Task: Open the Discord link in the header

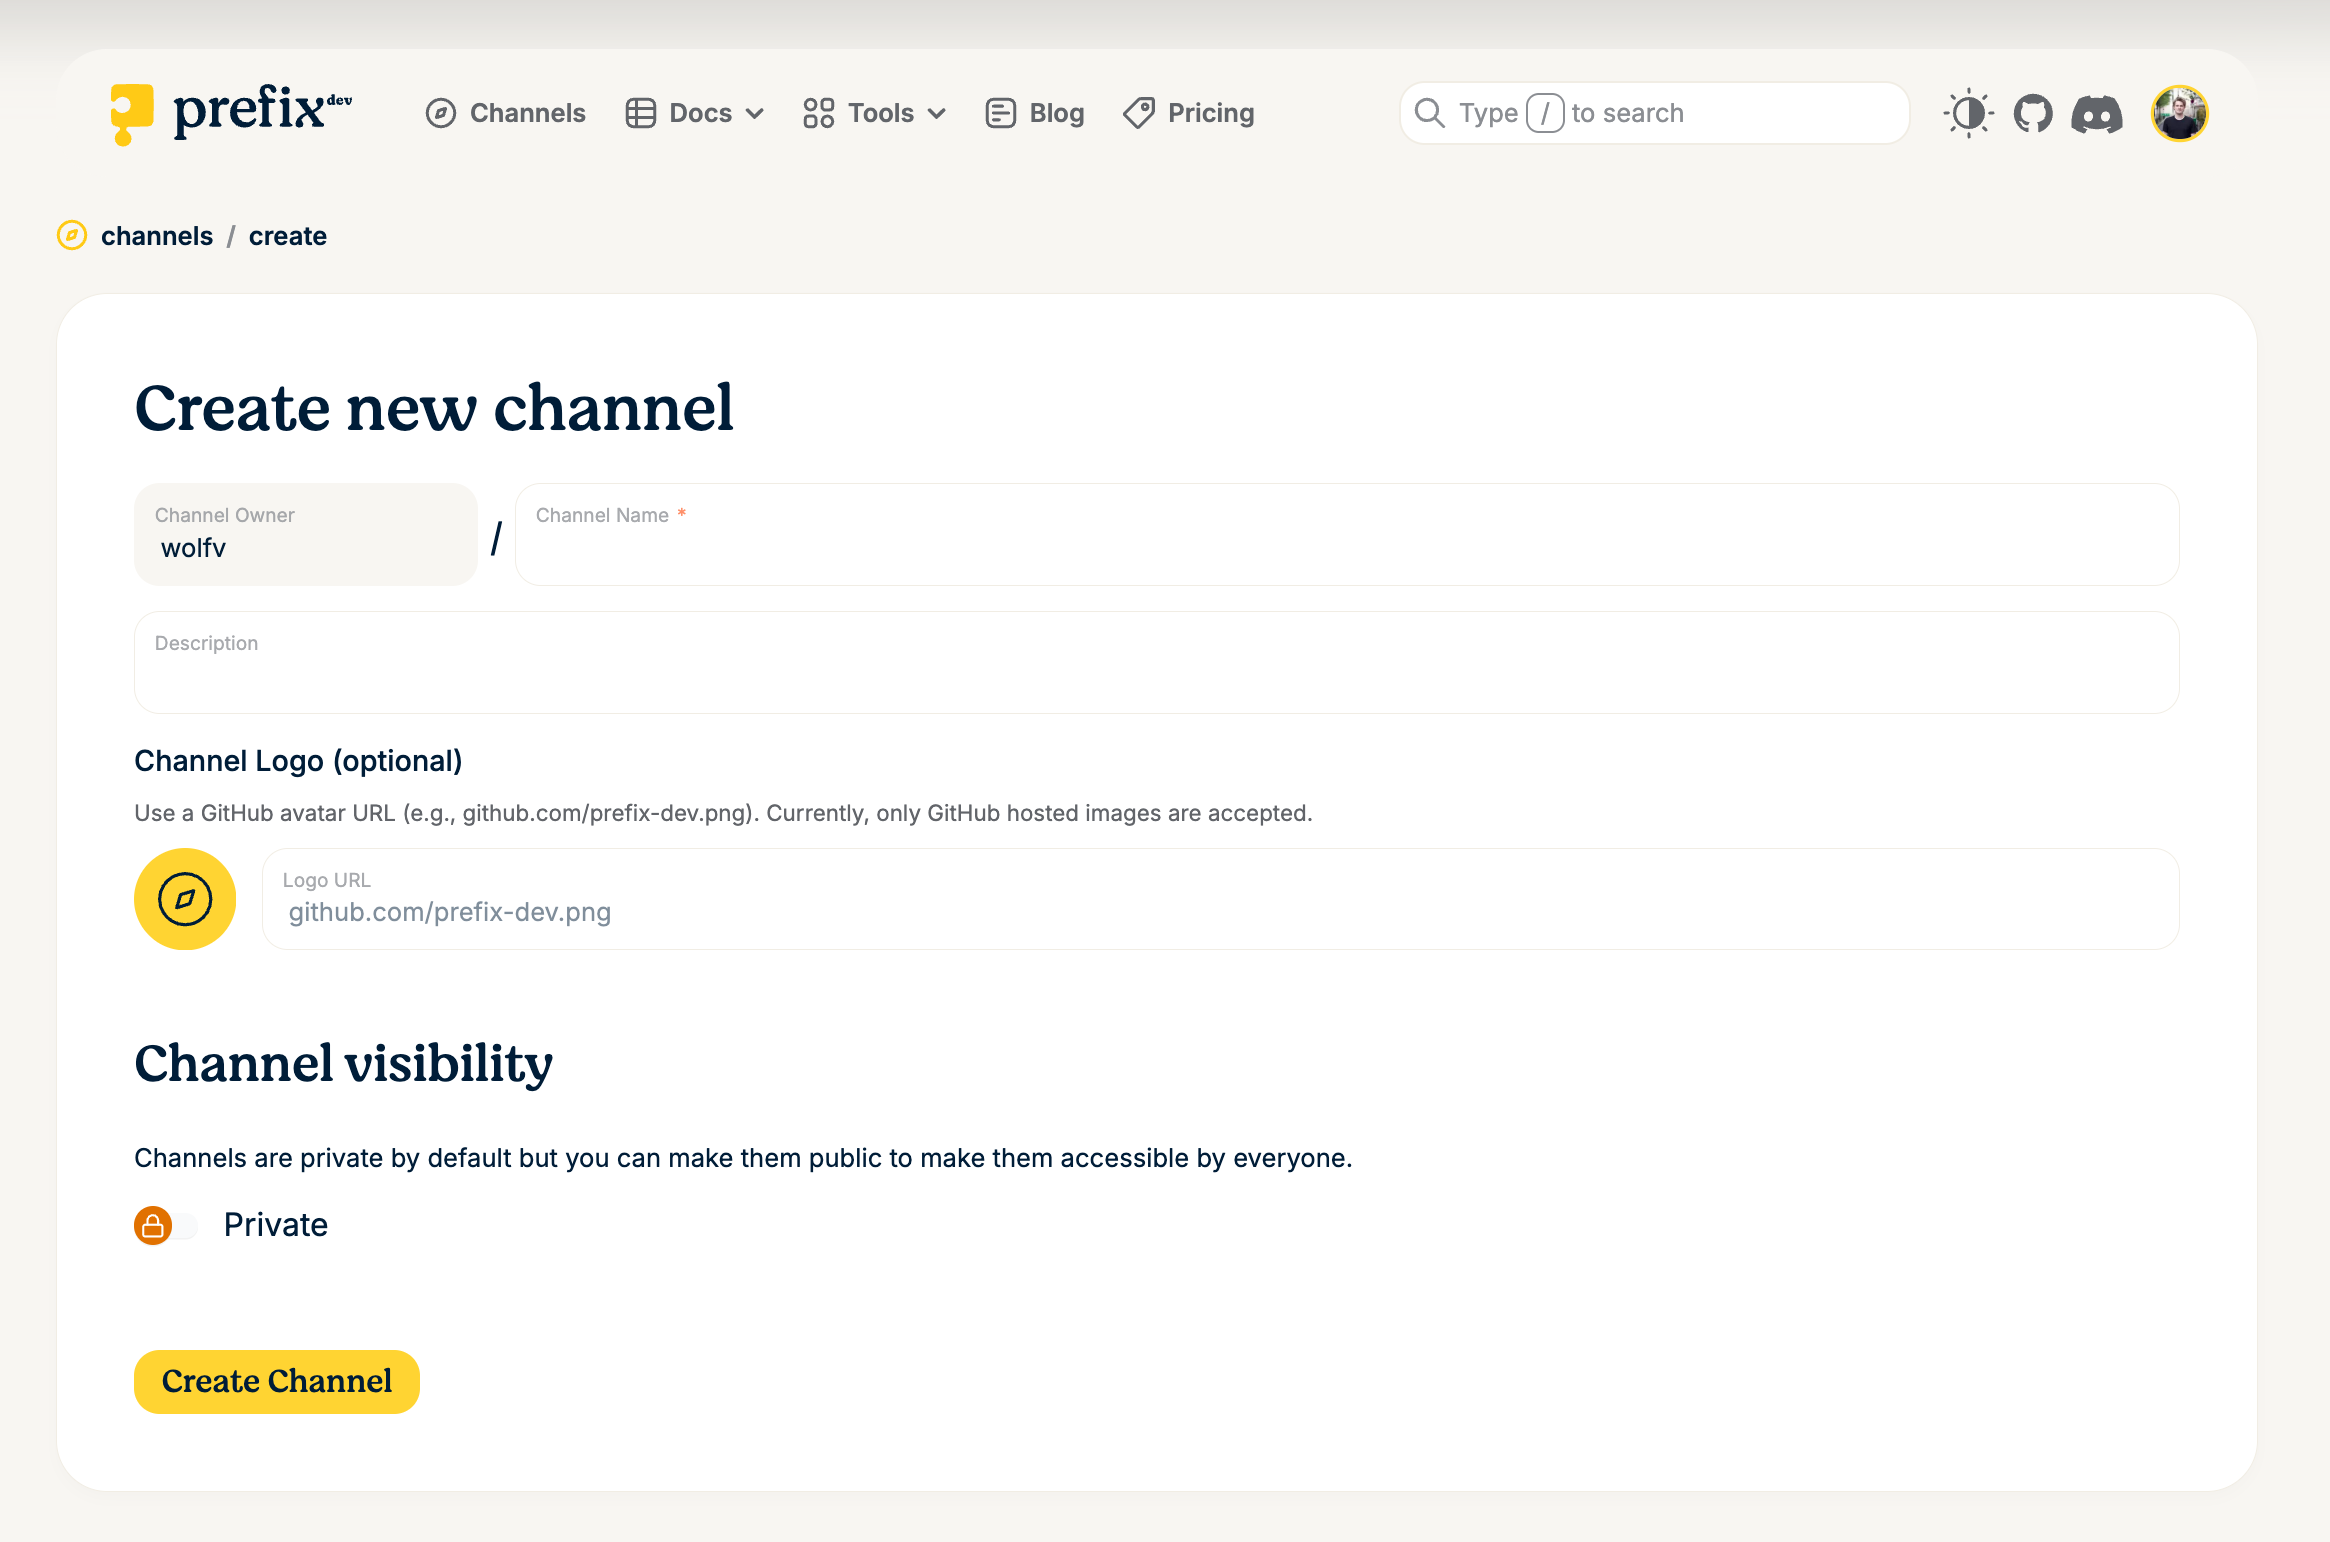Action: [2098, 113]
